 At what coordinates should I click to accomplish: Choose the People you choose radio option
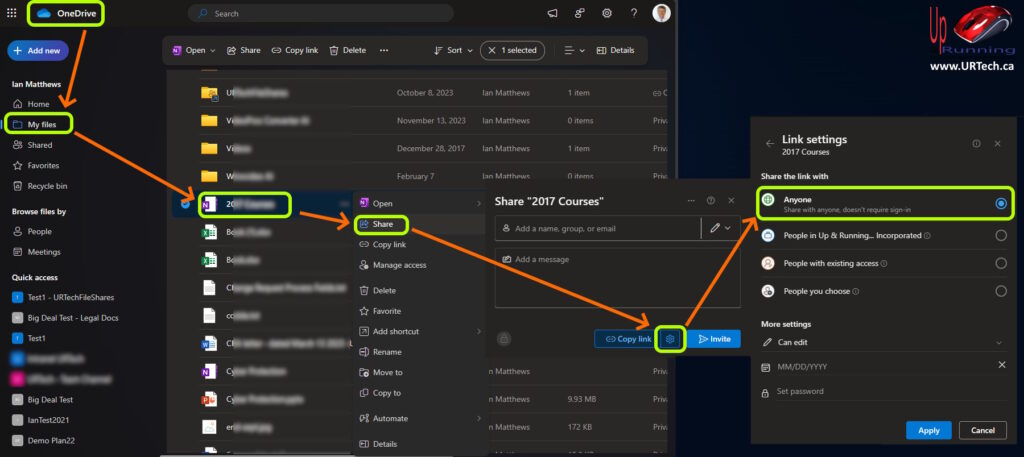(1000, 291)
